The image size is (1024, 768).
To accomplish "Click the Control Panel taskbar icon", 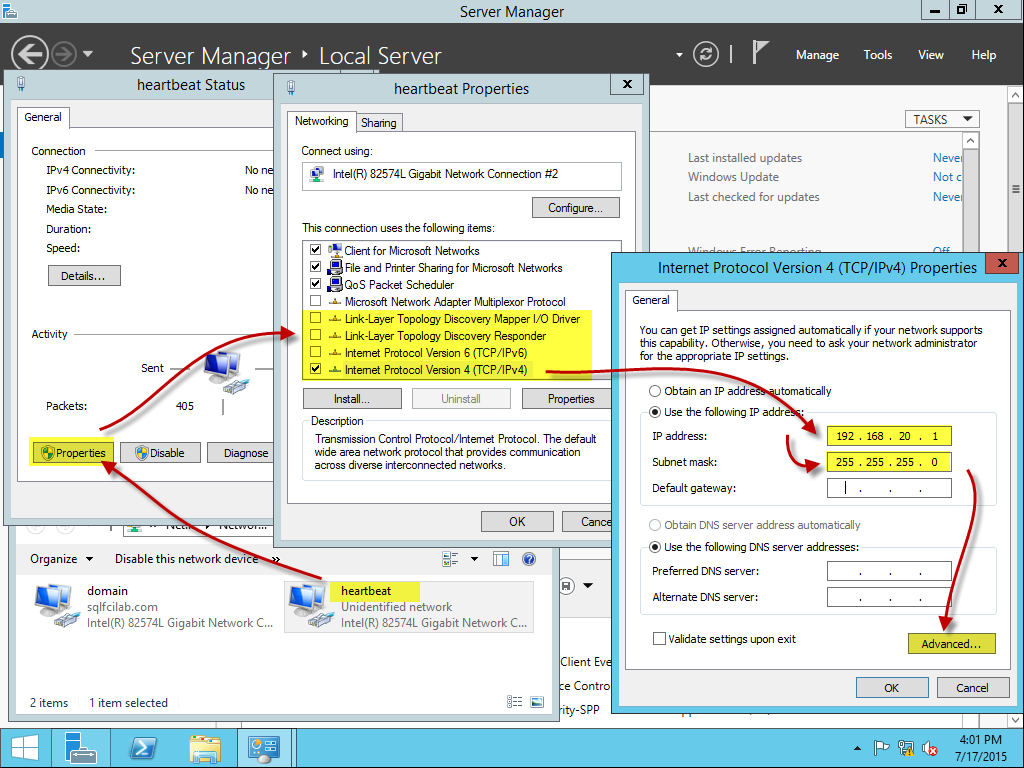I will click(264, 748).
